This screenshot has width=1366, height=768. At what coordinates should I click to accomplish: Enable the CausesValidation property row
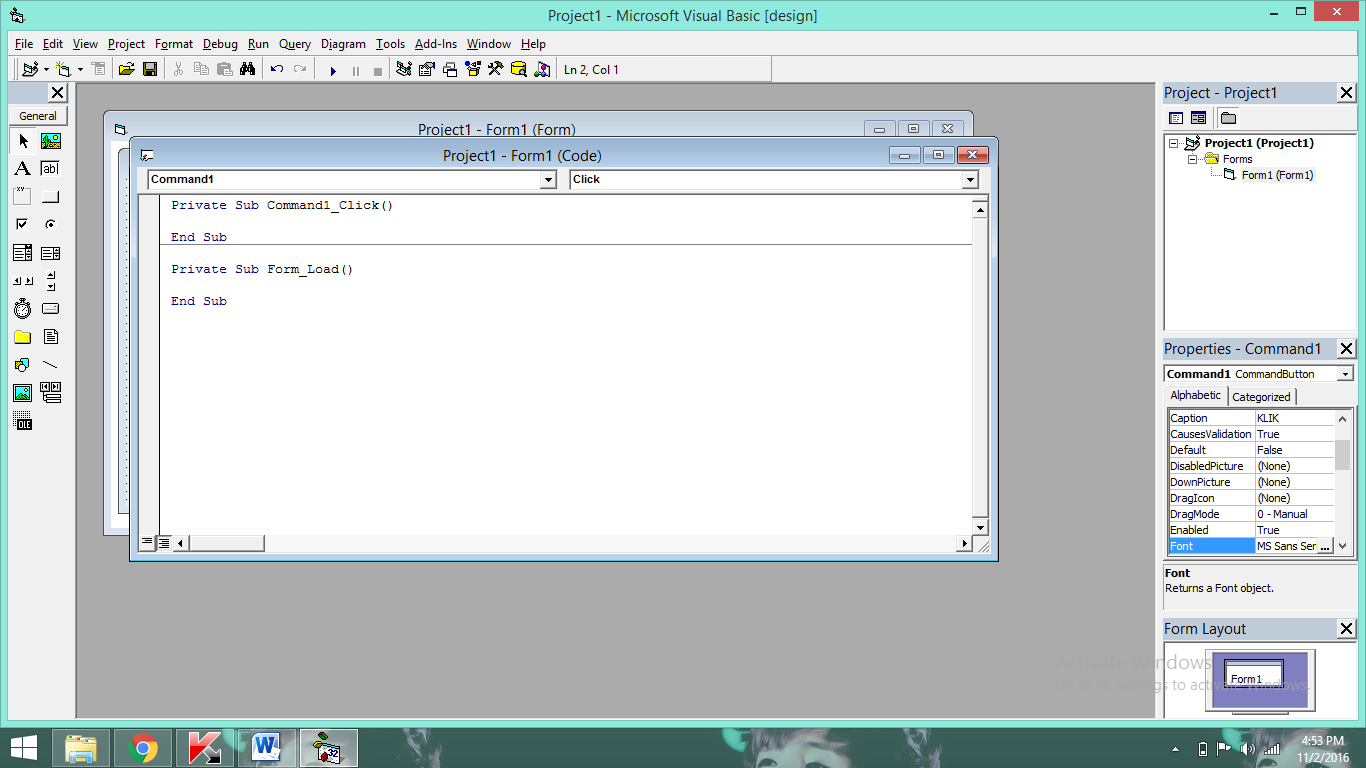(x=1211, y=433)
